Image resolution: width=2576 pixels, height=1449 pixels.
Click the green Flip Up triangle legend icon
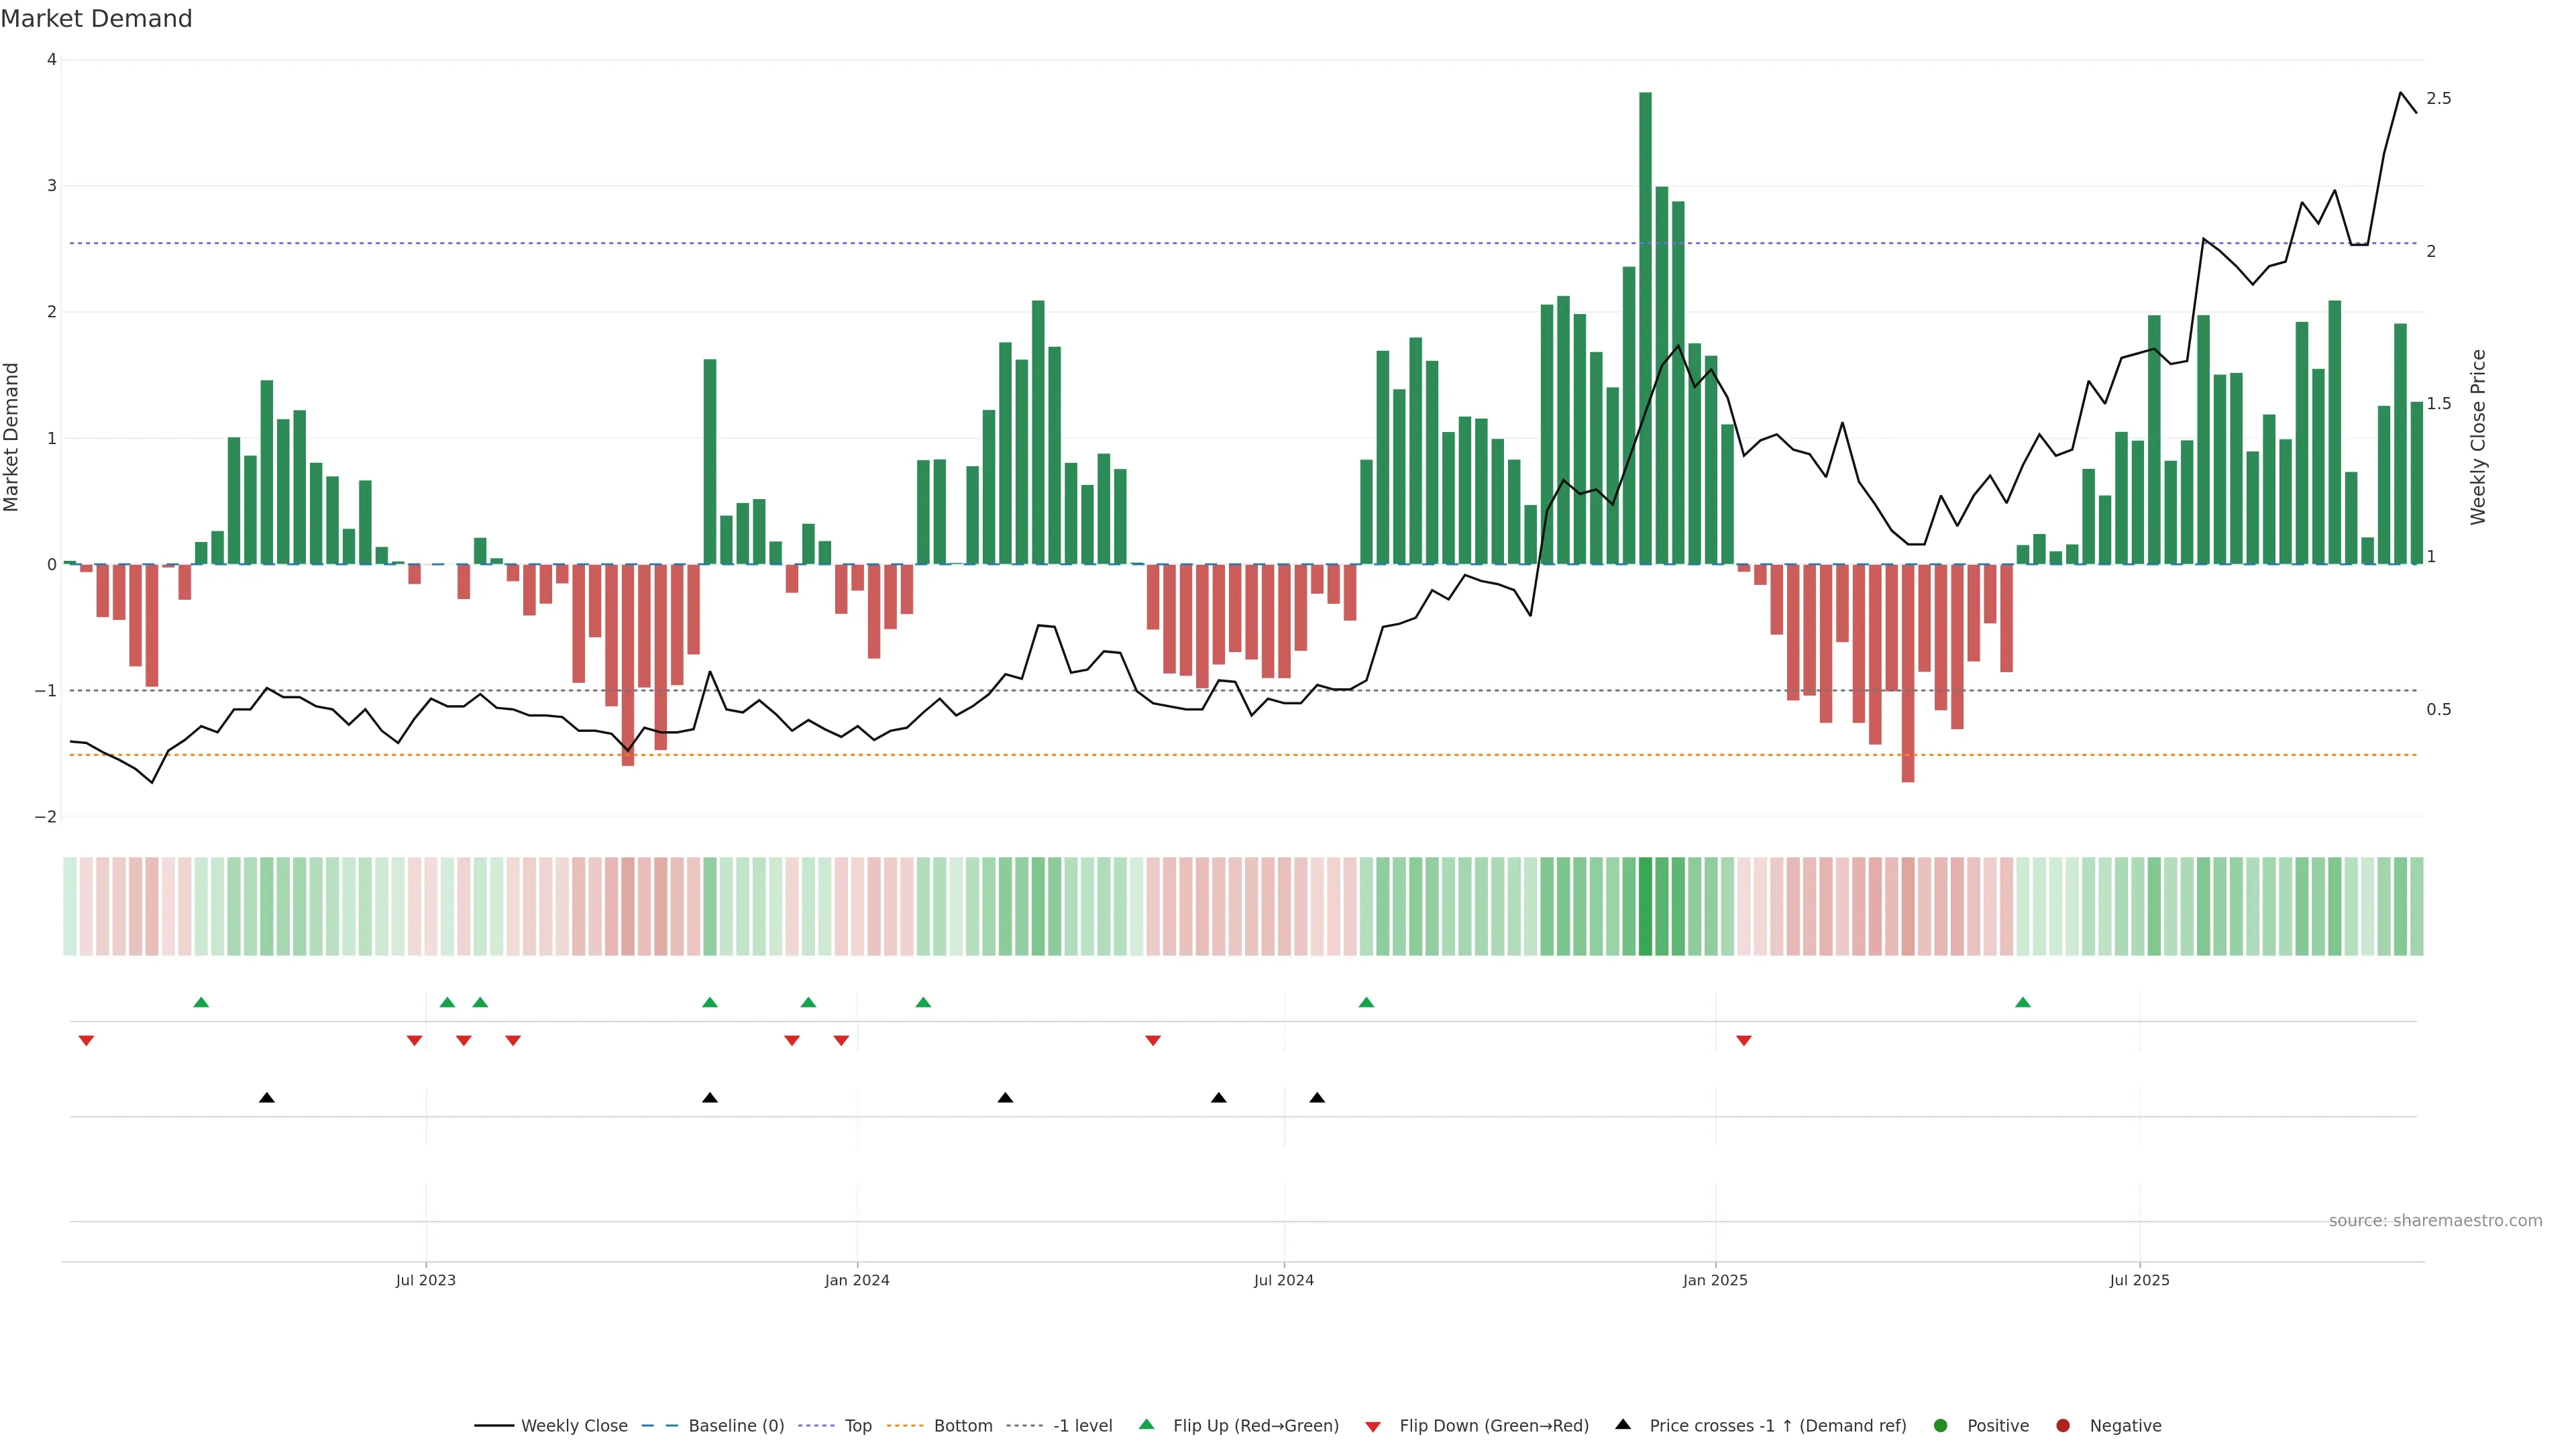click(x=1146, y=1424)
